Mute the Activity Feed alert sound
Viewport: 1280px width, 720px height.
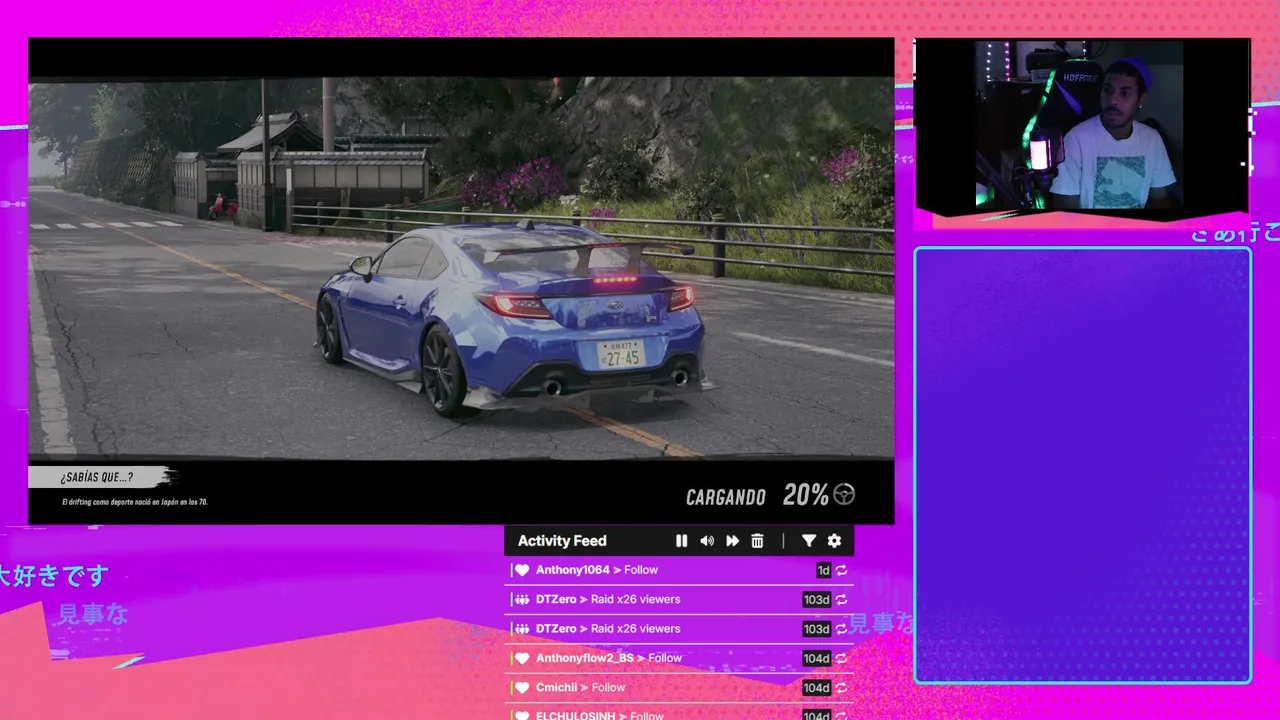[x=707, y=541]
